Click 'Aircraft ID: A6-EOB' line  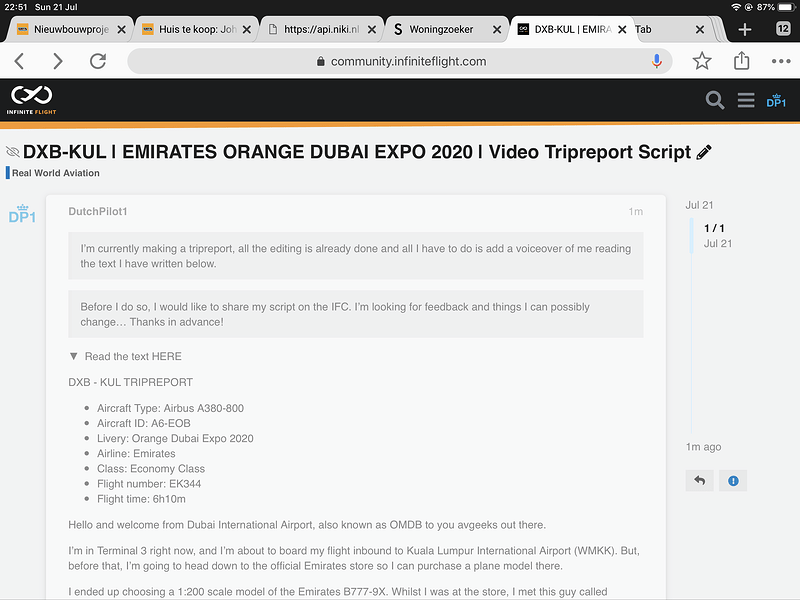[x=144, y=423]
